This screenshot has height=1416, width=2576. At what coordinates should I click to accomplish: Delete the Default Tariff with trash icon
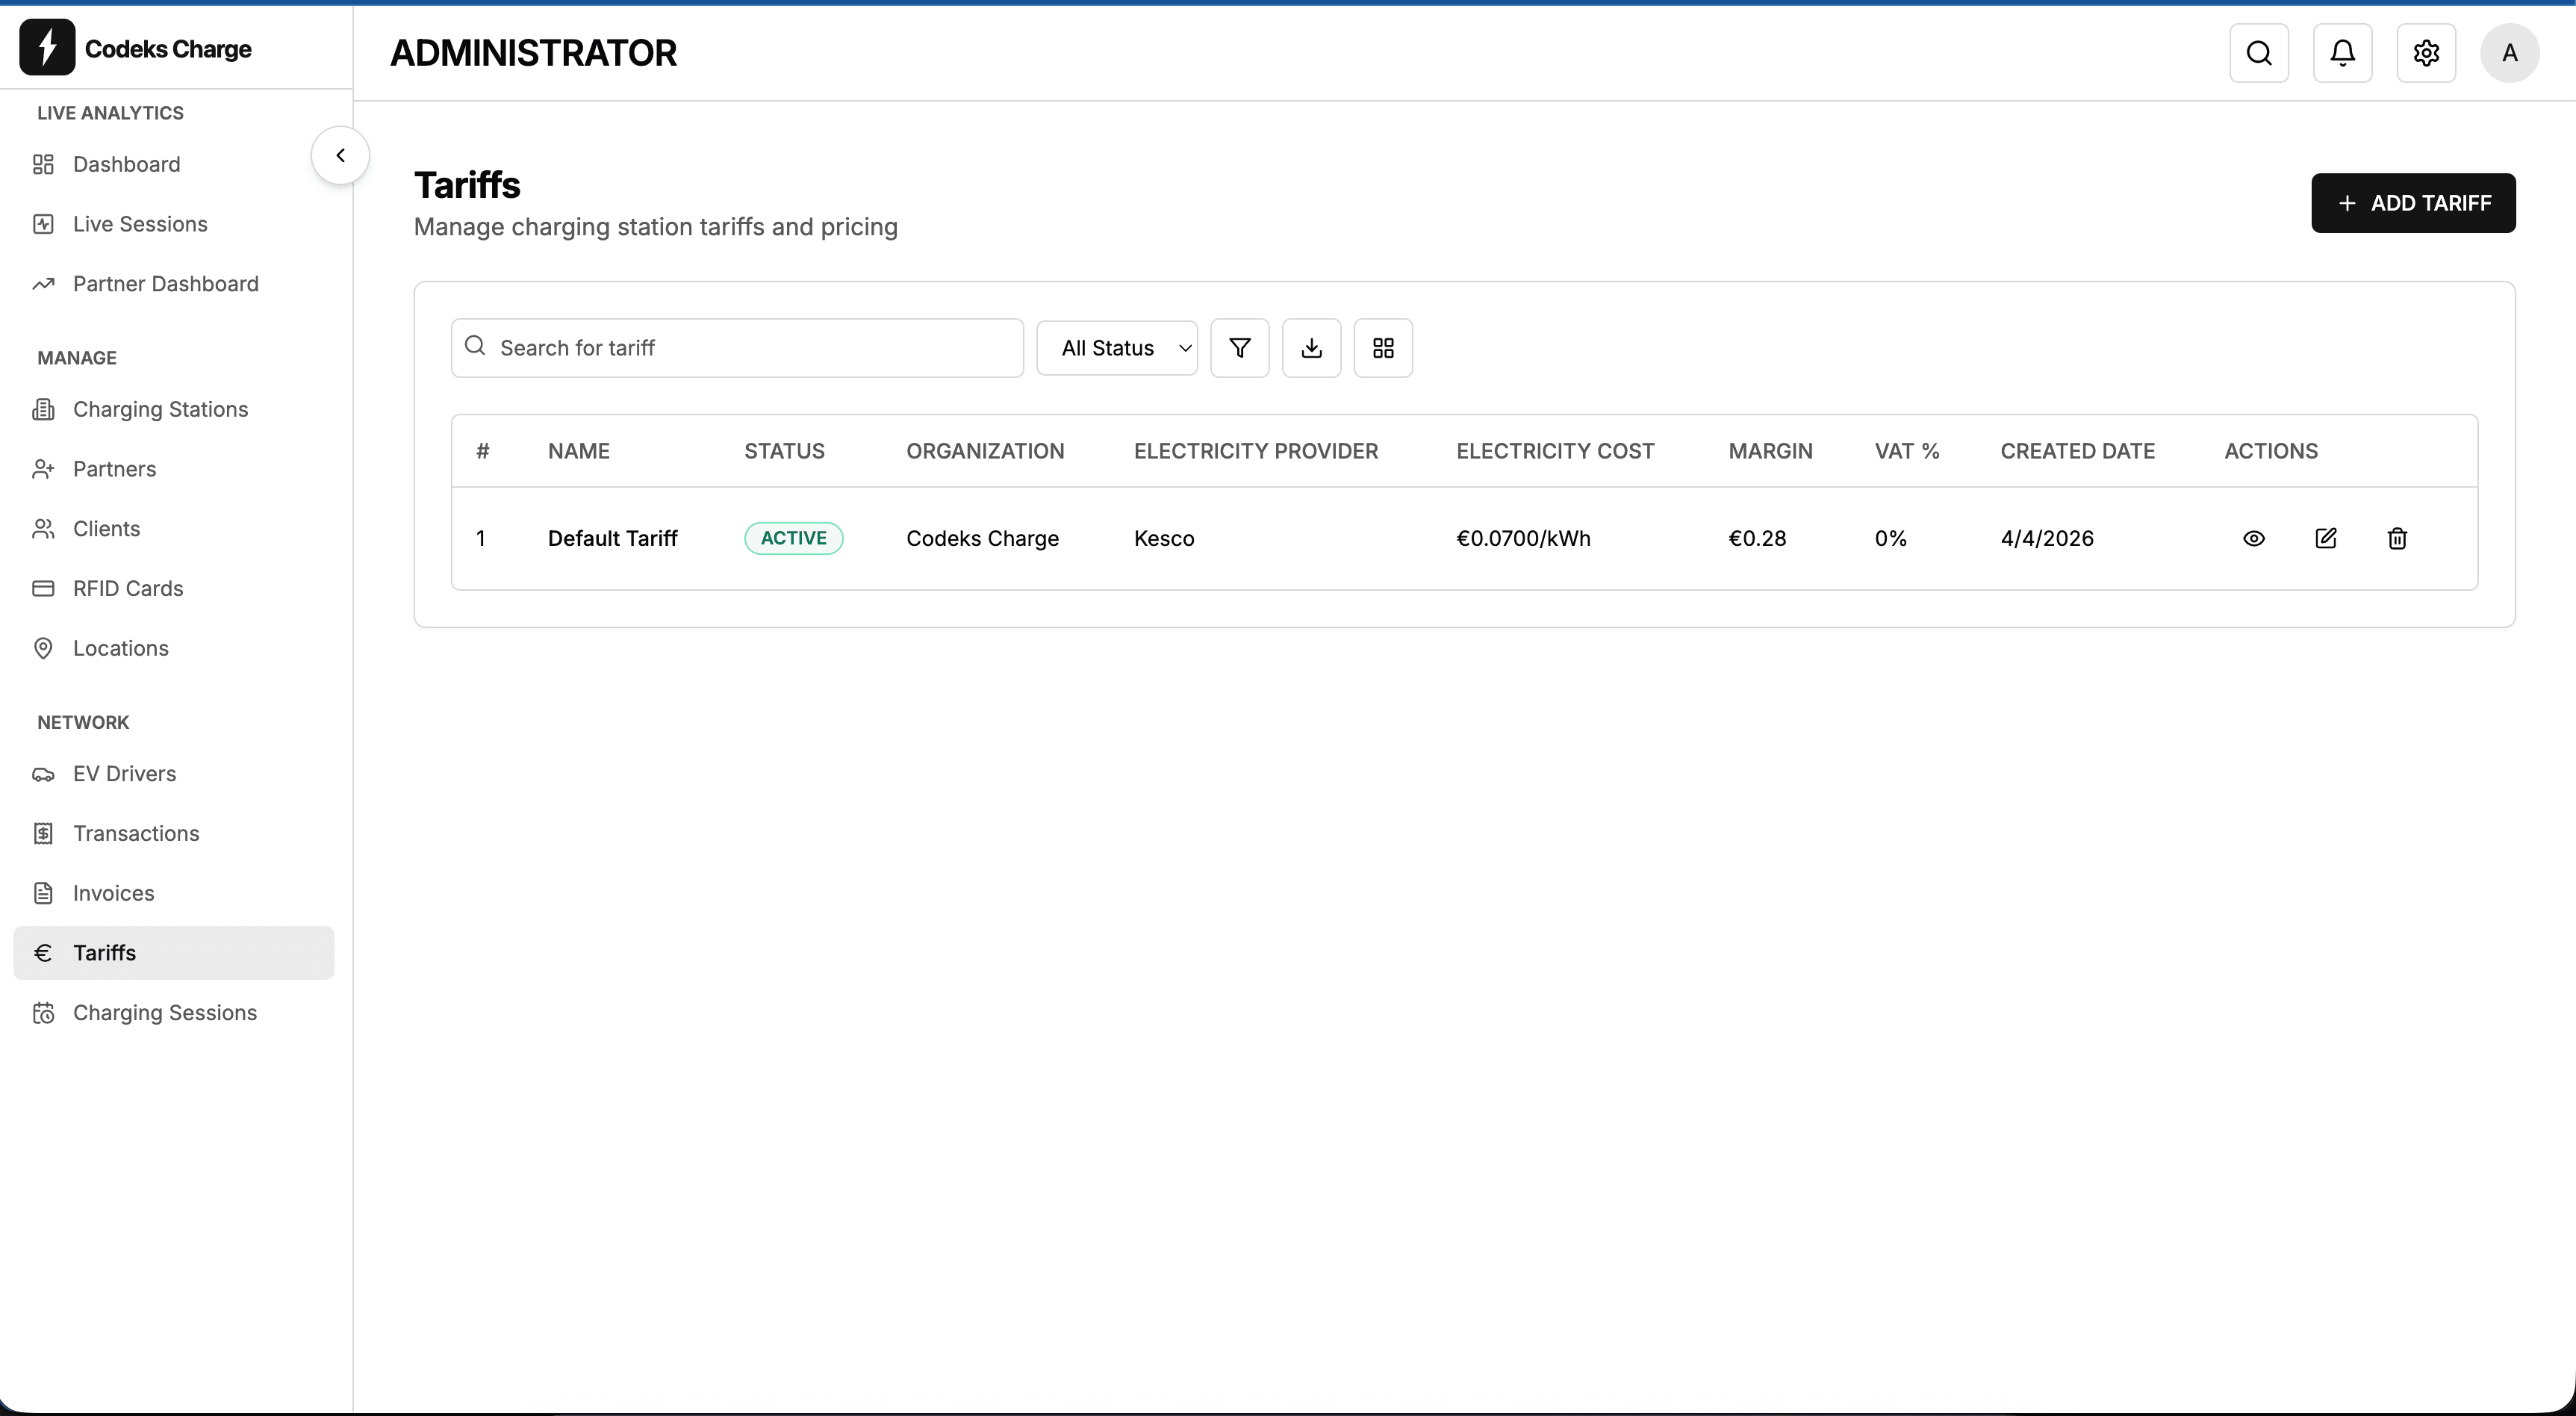(x=2397, y=538)
